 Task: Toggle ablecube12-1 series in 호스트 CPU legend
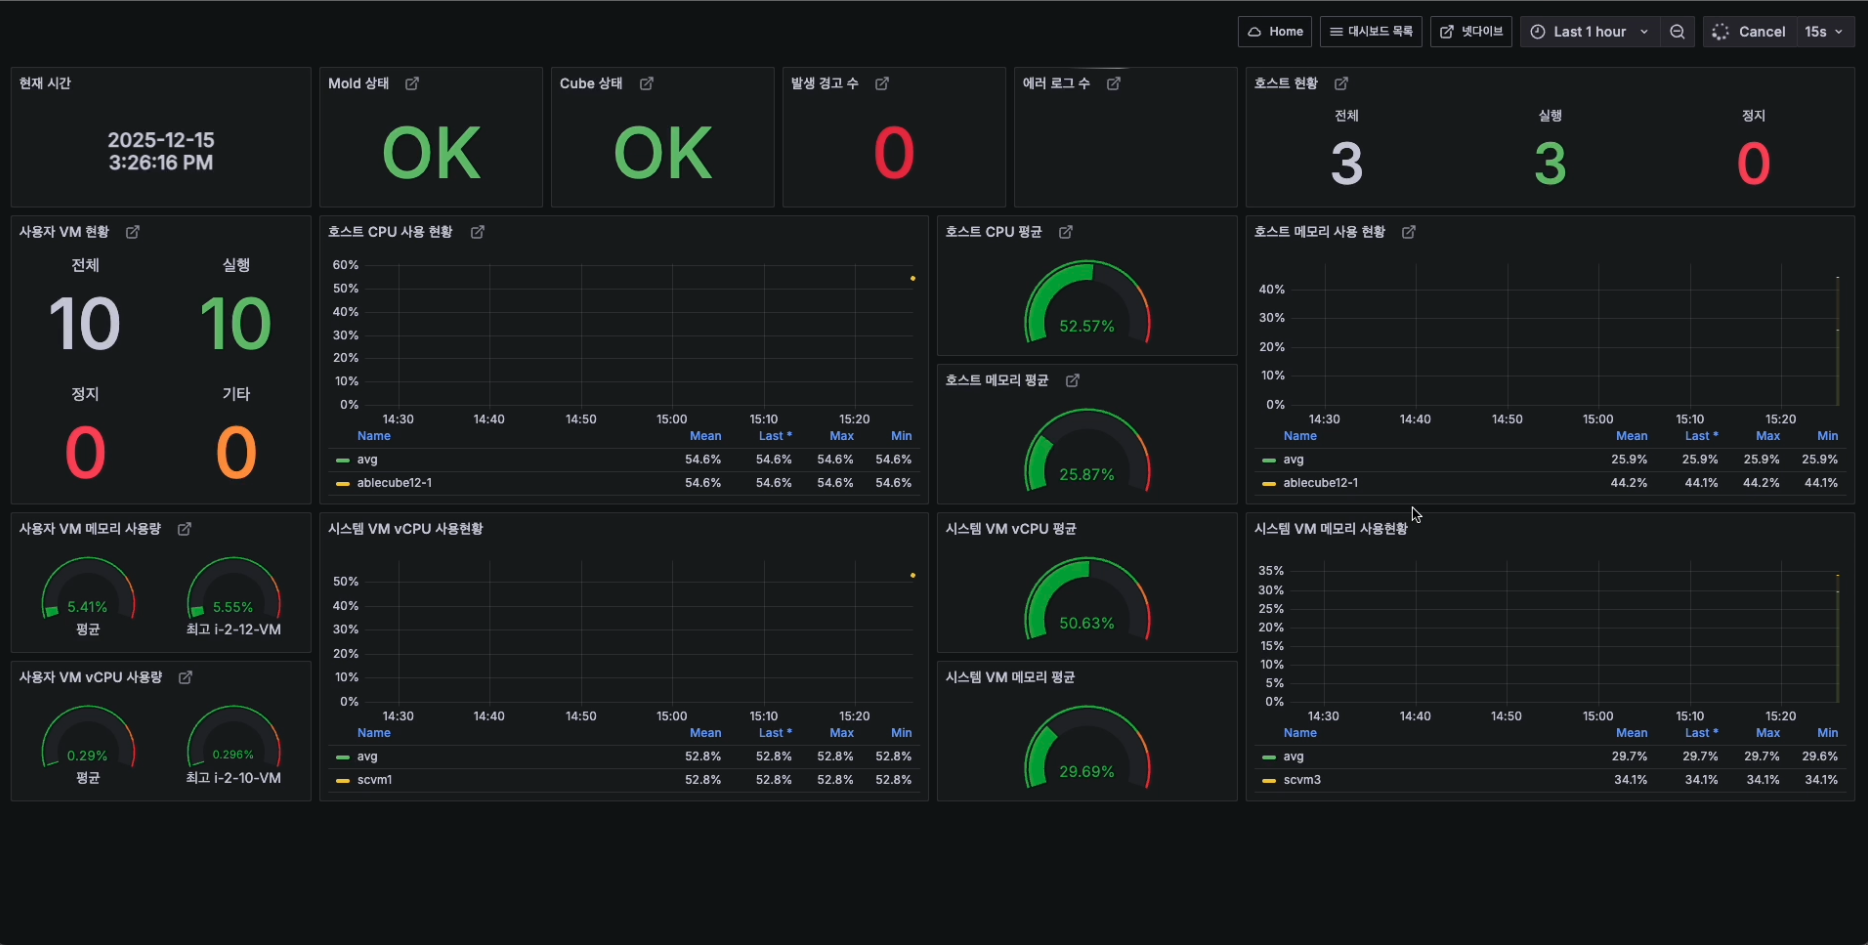(394, 483)
